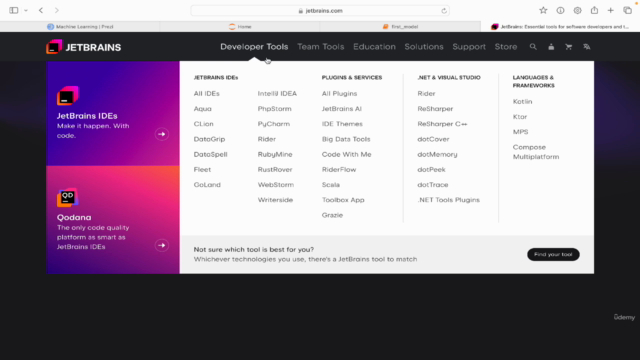The image size is (640, 360).
Task: Click the JetBrains IDEs product icon
Action: 68,96
